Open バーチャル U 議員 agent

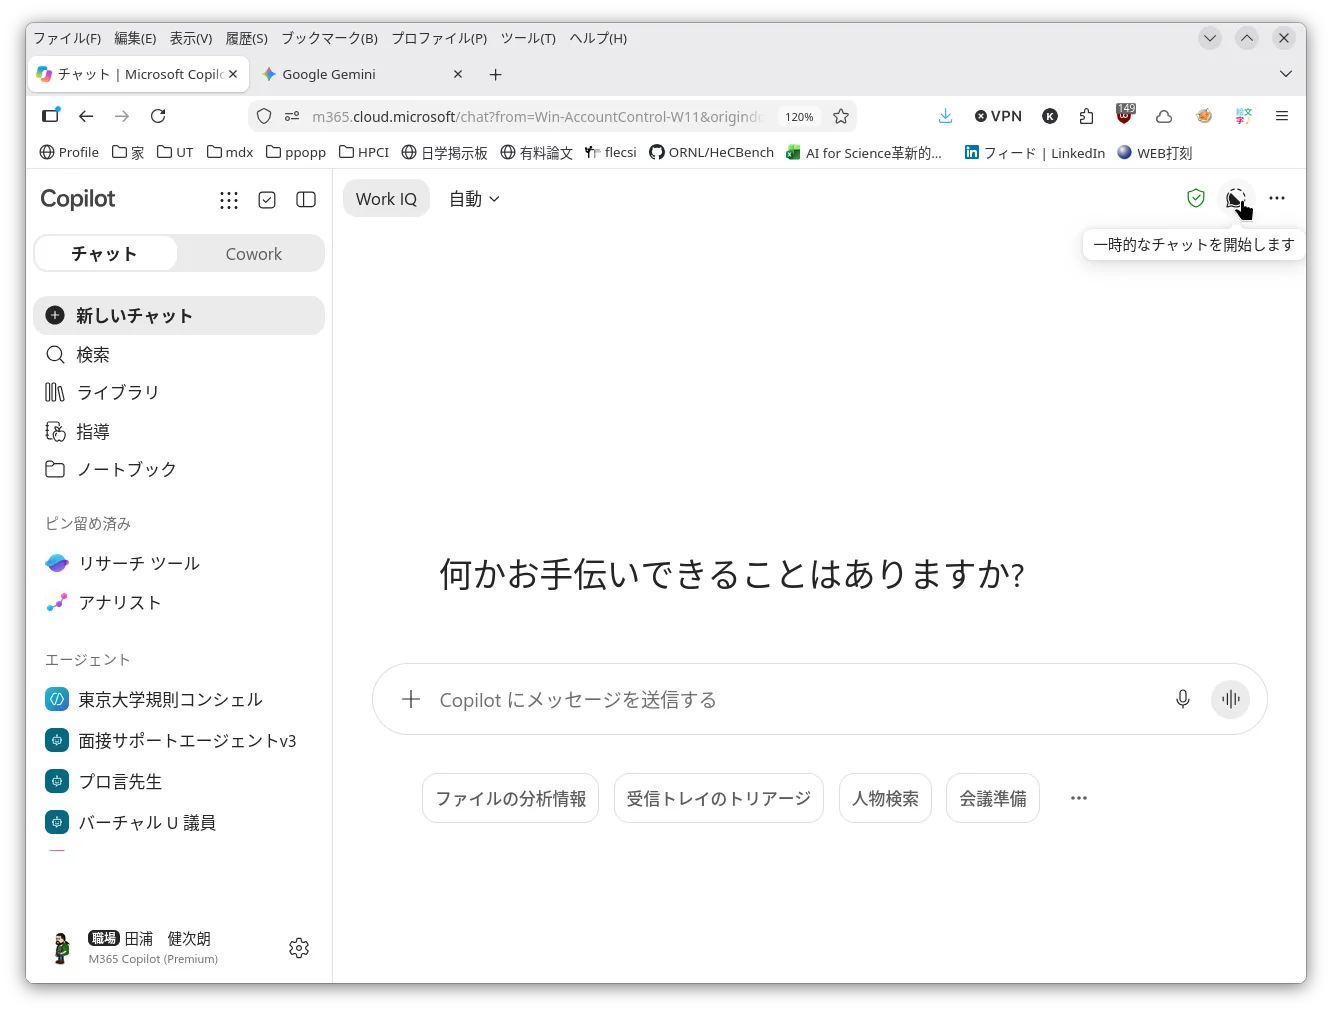click(179, 822)
